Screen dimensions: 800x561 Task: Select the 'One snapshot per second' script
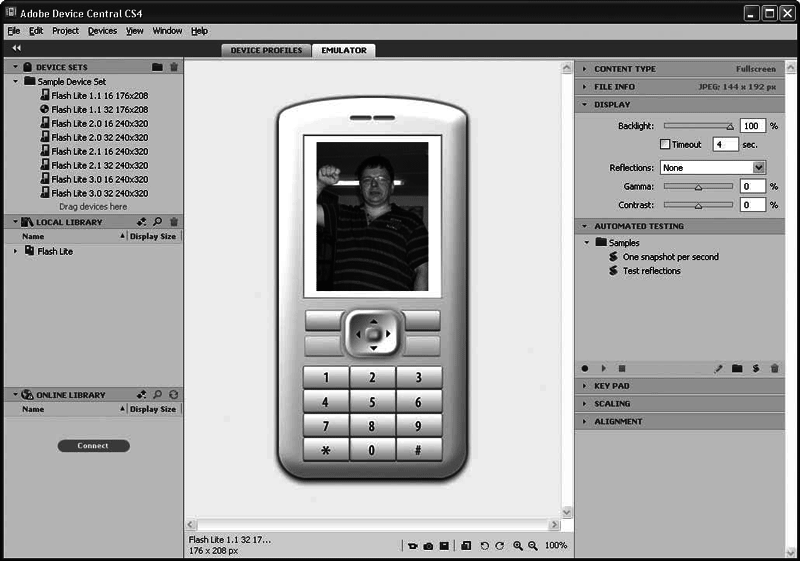click(x=670, y=257)
